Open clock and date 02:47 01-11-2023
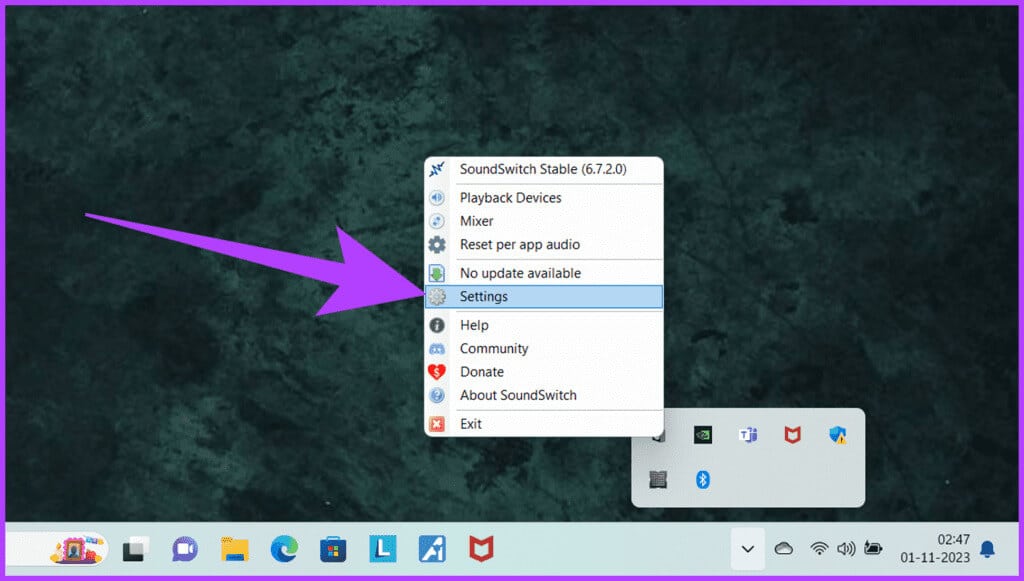 (935, 548)
